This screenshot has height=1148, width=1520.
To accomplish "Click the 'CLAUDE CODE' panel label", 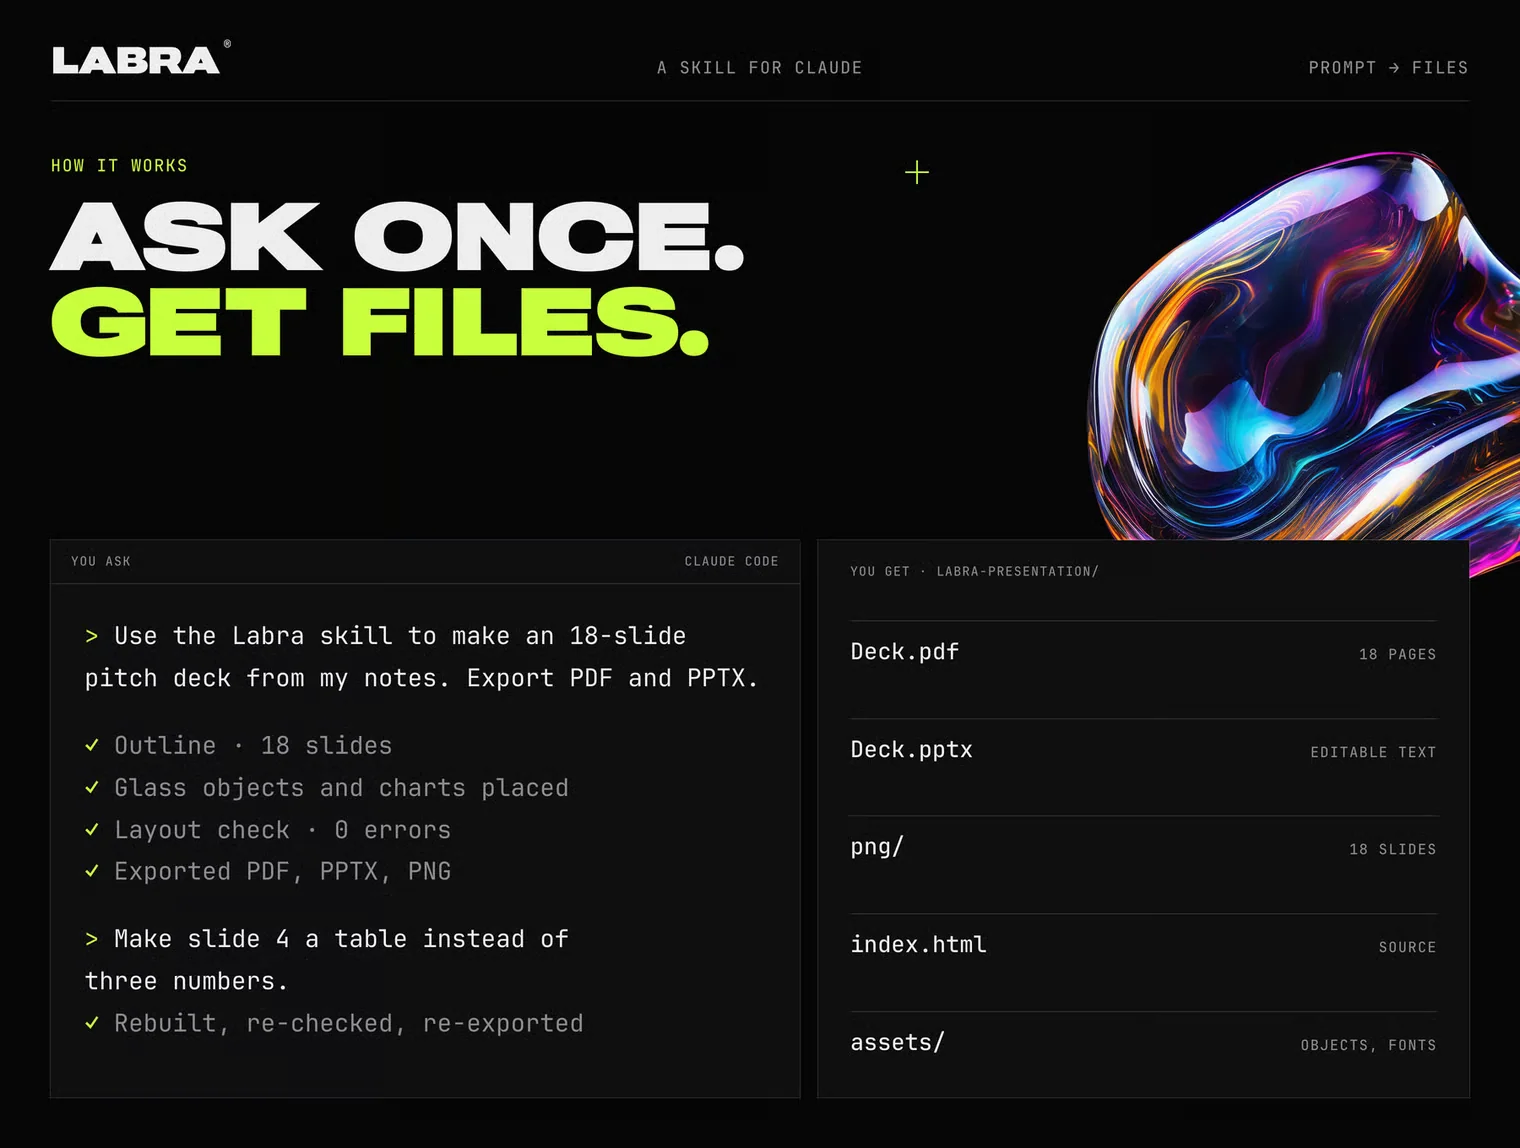I will click(x=732, y=562).
